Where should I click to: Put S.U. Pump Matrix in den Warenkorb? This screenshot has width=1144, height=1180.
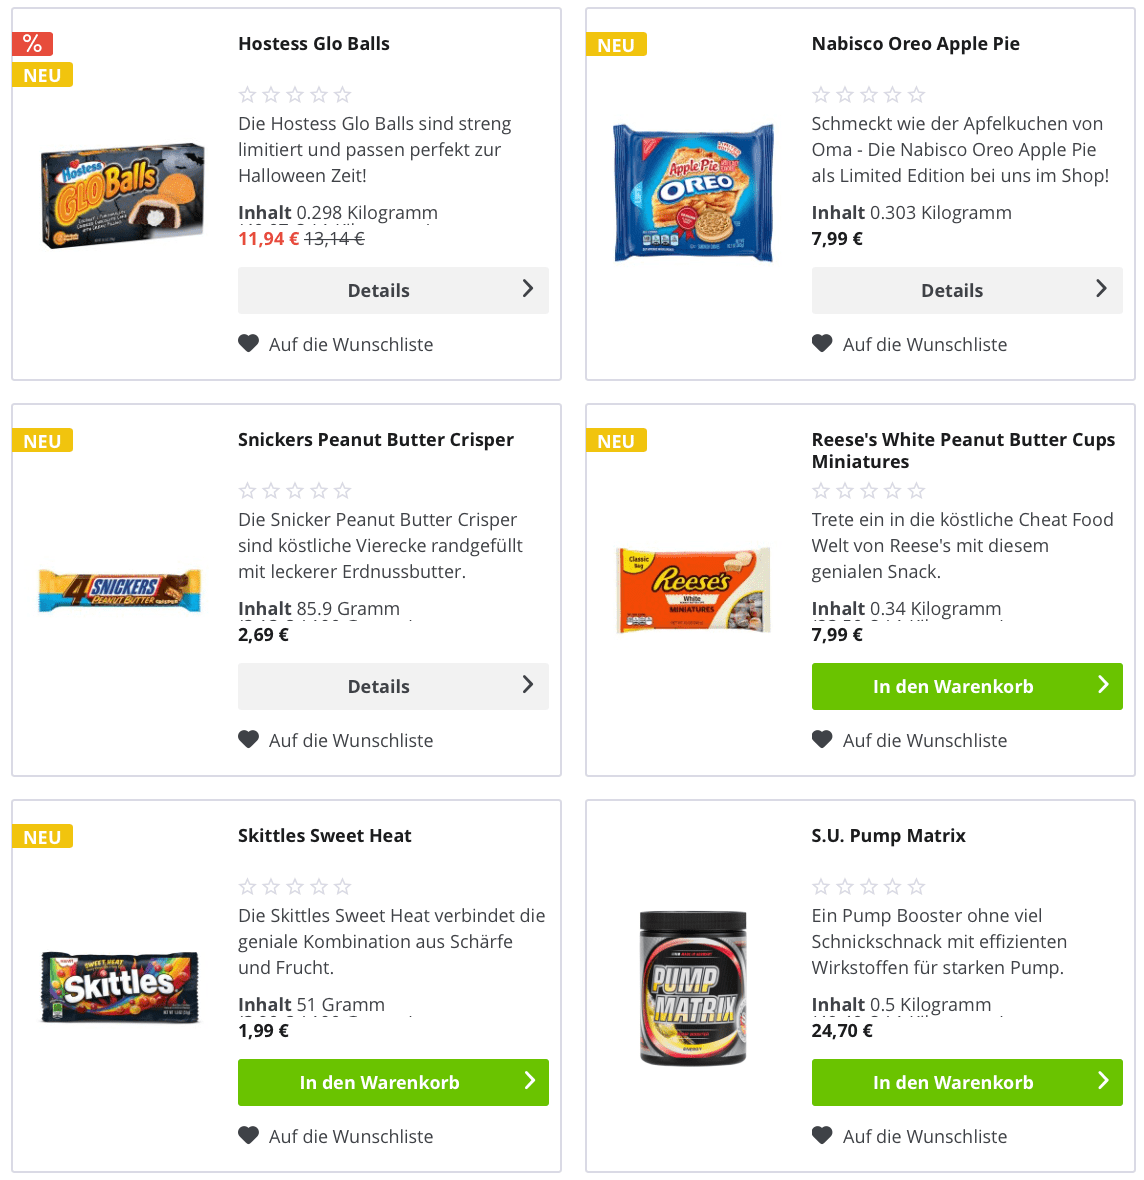coord(966,1082)
